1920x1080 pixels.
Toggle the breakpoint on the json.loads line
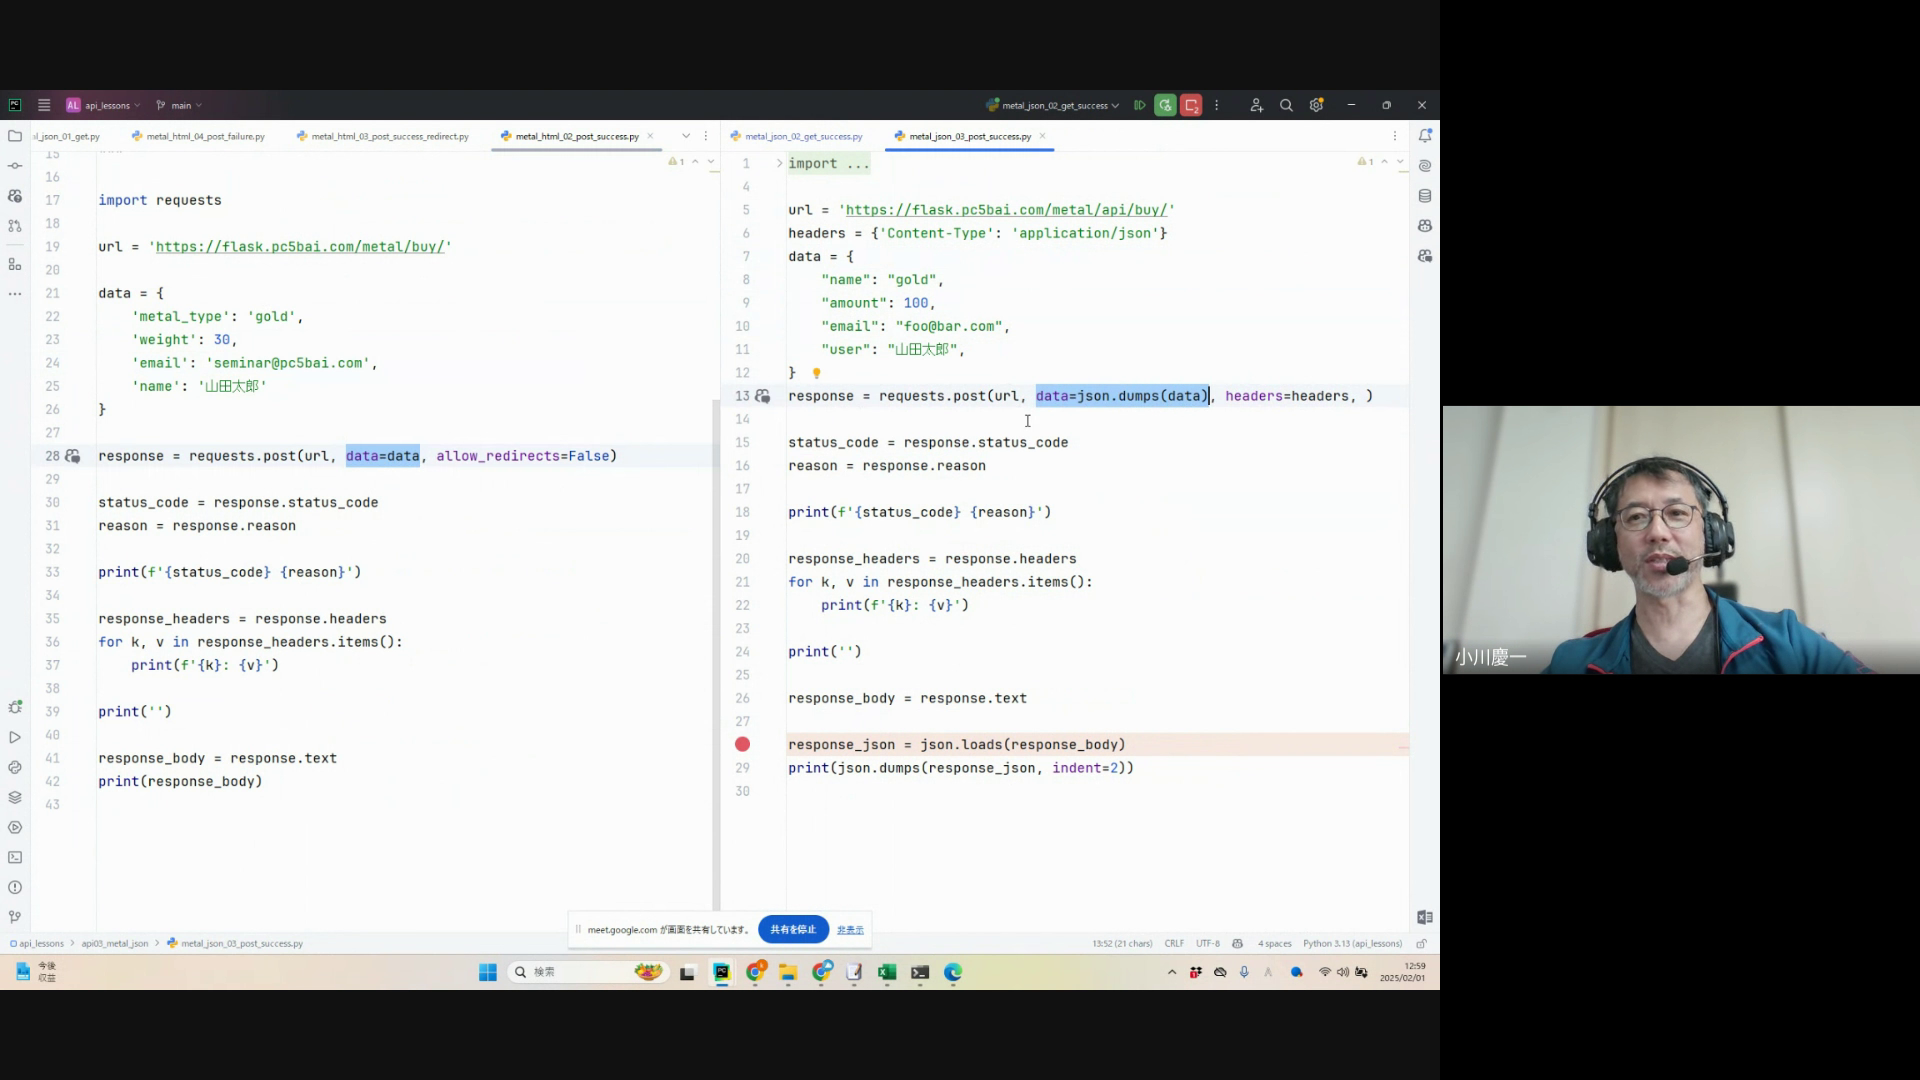point(742,744)
